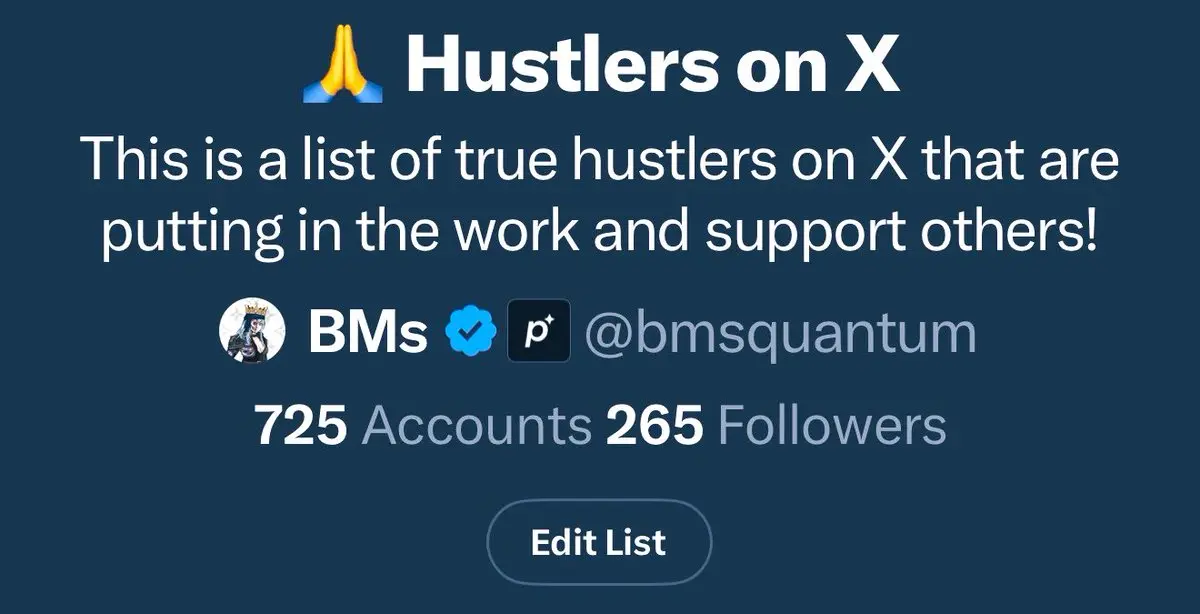
Task: Click the number 725 count
Action: (x=301, y=426)
